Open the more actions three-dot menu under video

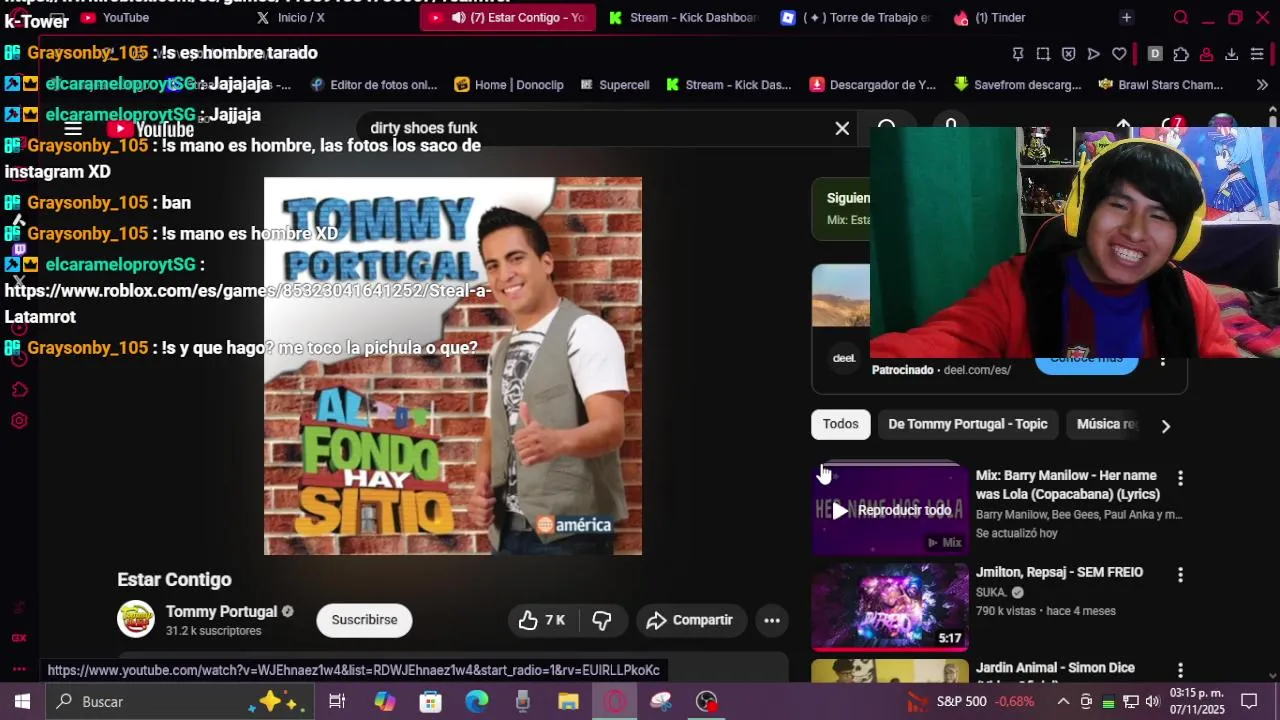pos(772,620)
